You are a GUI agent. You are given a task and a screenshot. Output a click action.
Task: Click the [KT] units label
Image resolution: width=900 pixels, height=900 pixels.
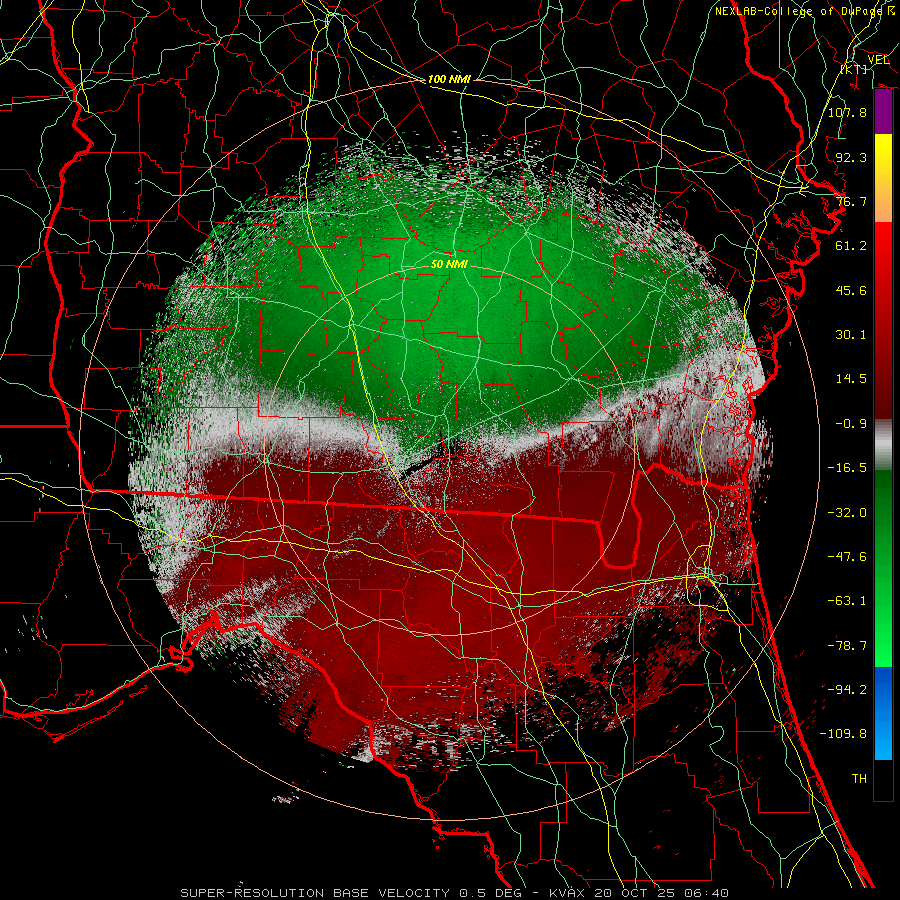pos(854,69)
